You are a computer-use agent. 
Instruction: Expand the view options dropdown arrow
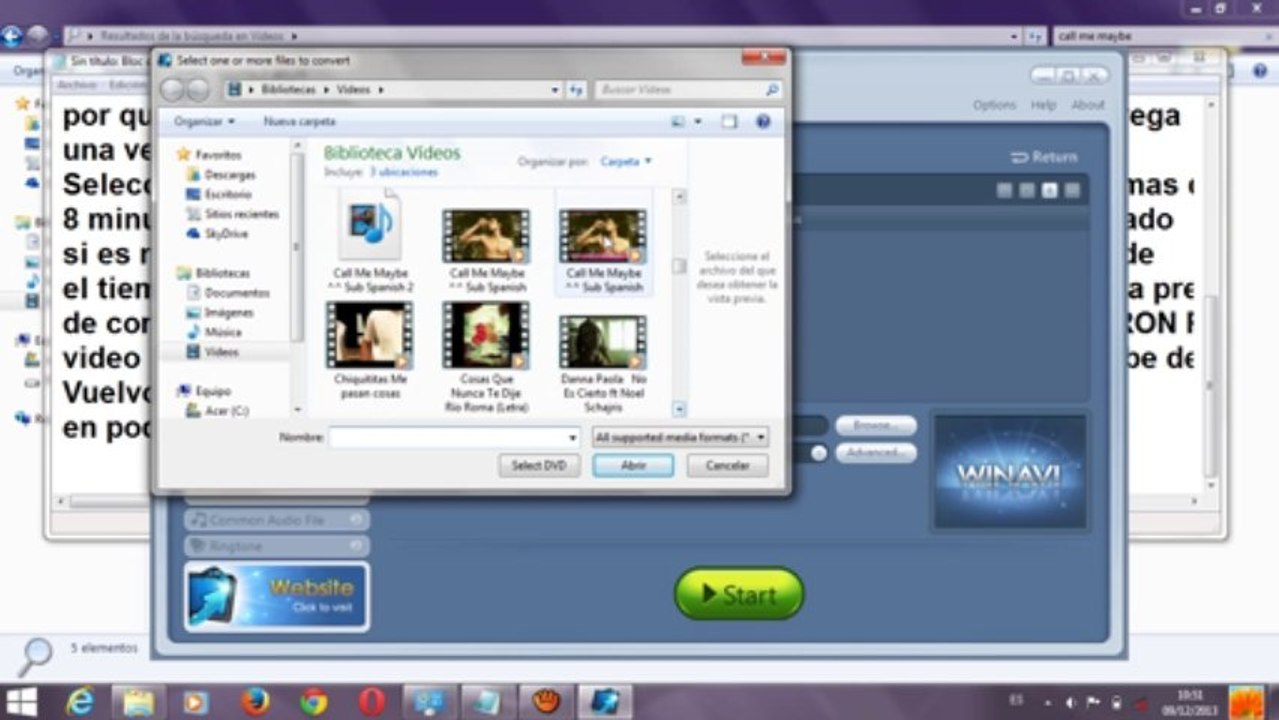pos(698,121)
